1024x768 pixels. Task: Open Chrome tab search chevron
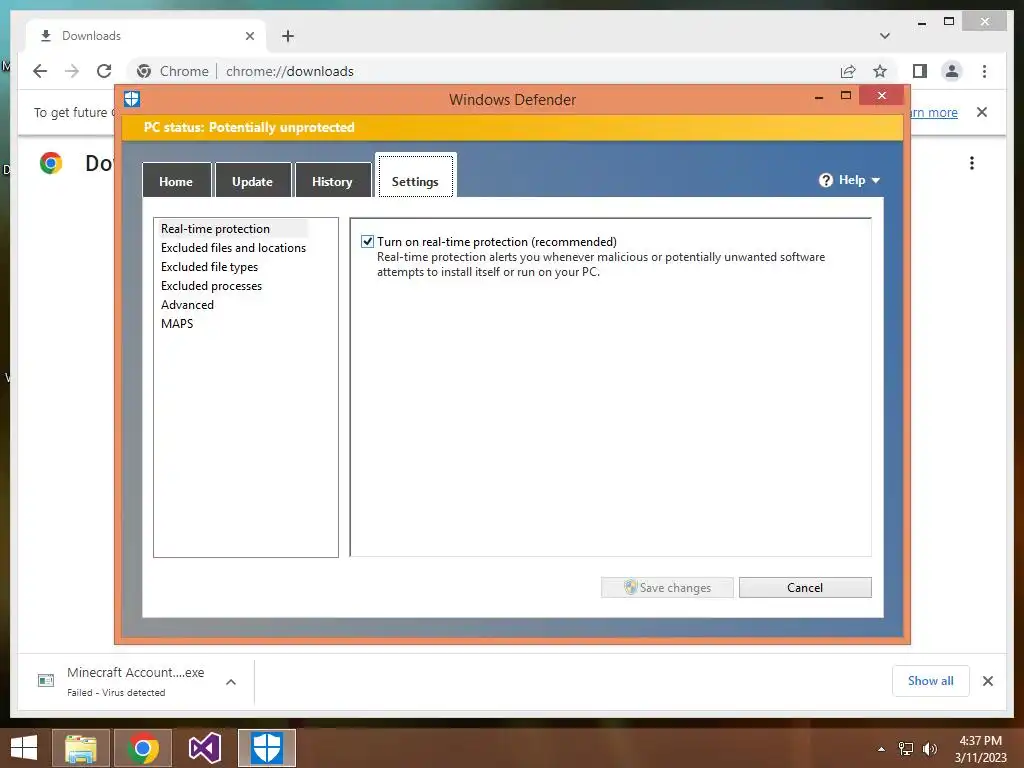click(884, 36)
